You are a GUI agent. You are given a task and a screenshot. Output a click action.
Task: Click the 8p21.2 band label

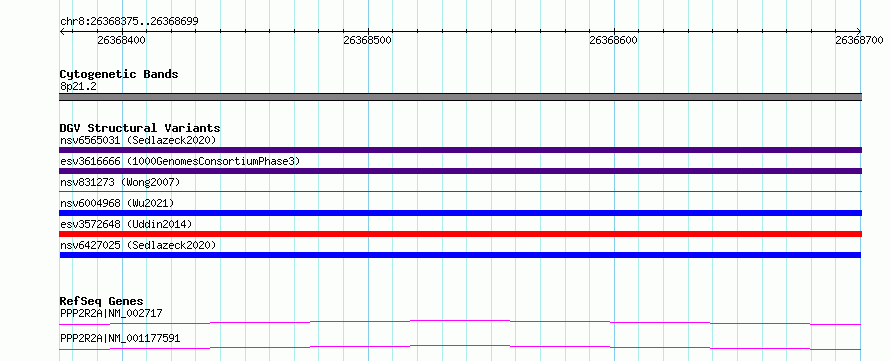[x=78, y=86]
